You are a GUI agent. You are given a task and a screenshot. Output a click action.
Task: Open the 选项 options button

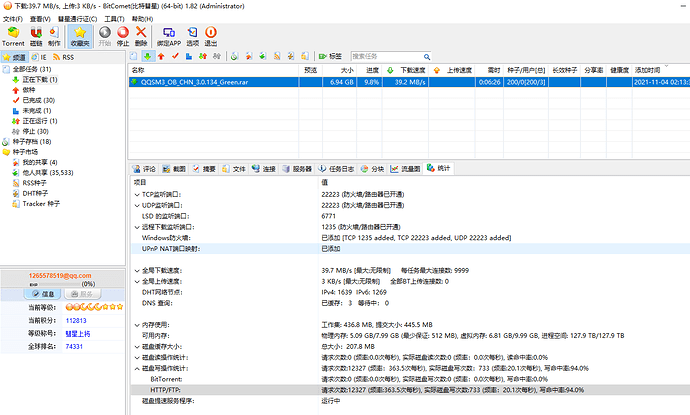click(x=193, y=36)
